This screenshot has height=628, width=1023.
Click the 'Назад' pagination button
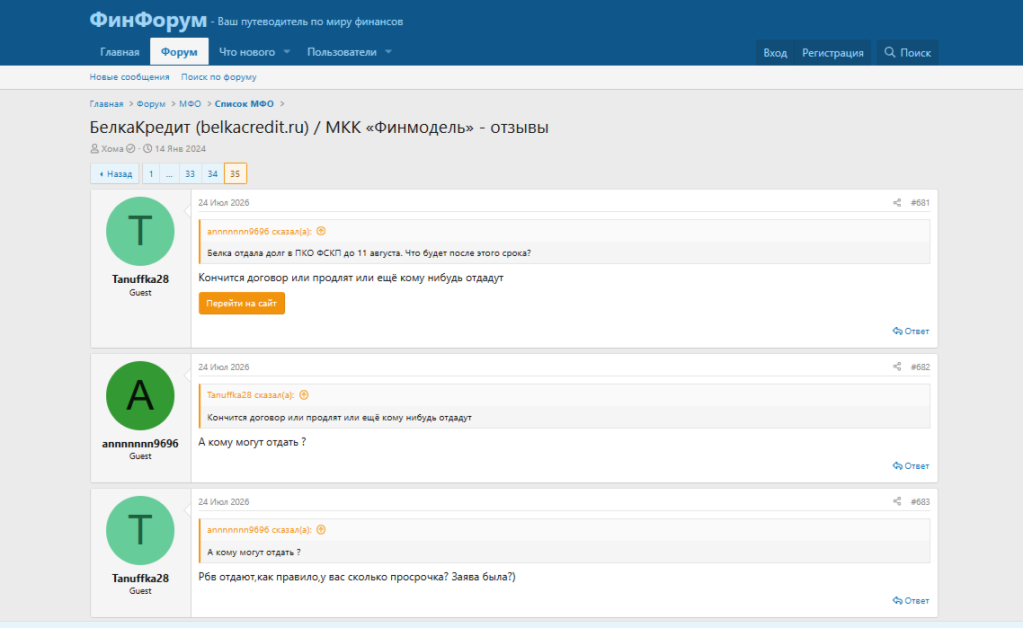pyautogui.click(x=115, y=173)
